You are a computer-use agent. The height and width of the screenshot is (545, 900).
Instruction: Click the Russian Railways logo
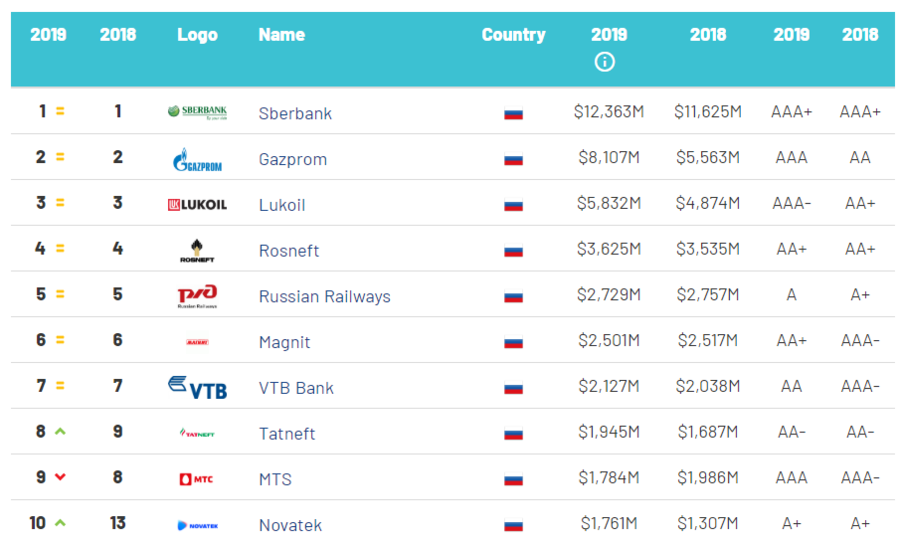coord(197,296)
